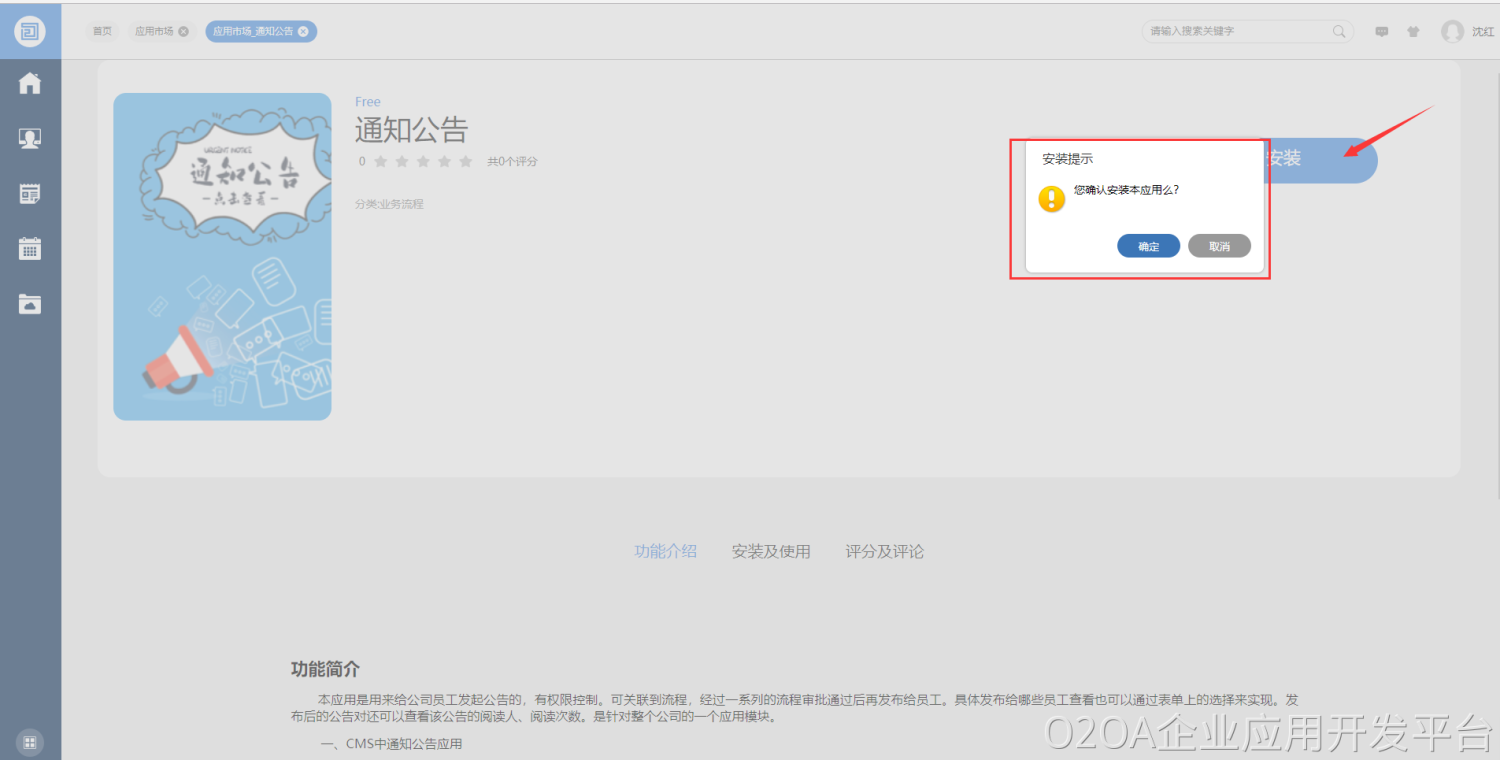The width and height of the screenshot is (1500, 760).
Task: Close the 应用市场 tab
Action: (x=183, y=32)
